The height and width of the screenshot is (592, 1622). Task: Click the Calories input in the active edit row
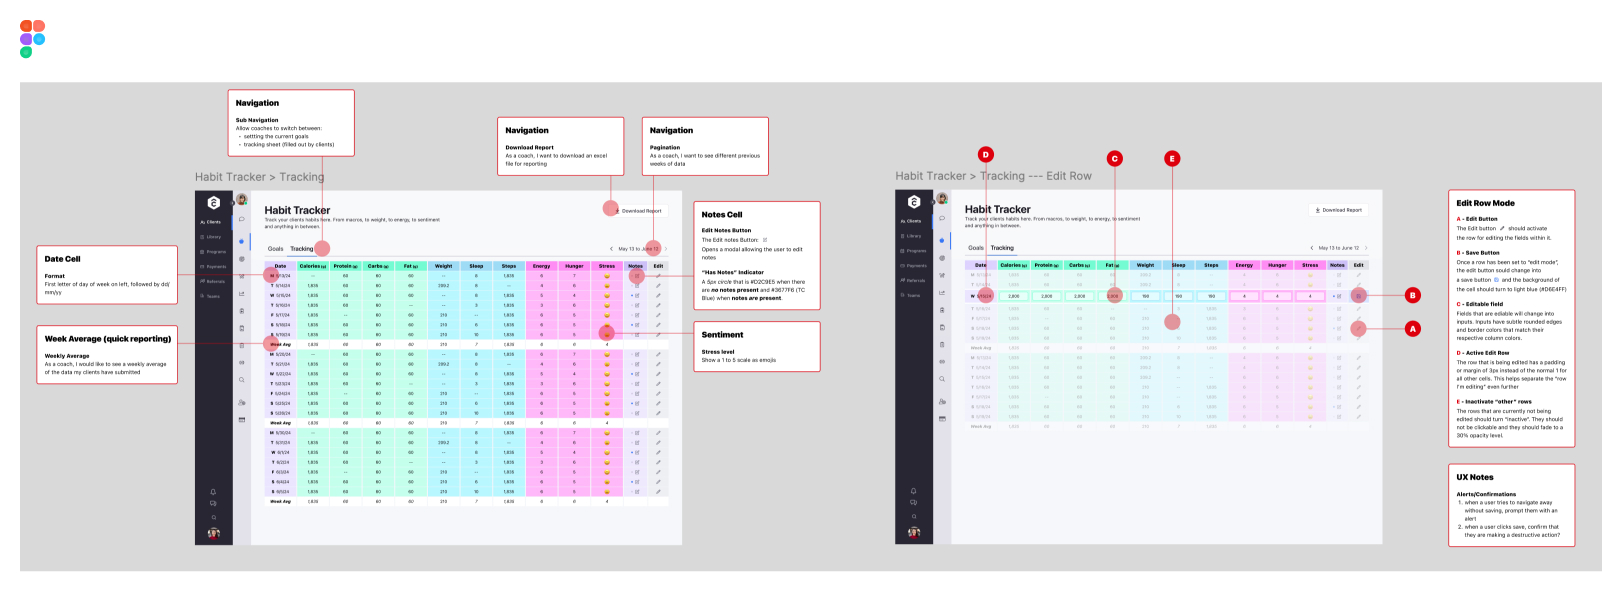click(x=1013, y=296)
